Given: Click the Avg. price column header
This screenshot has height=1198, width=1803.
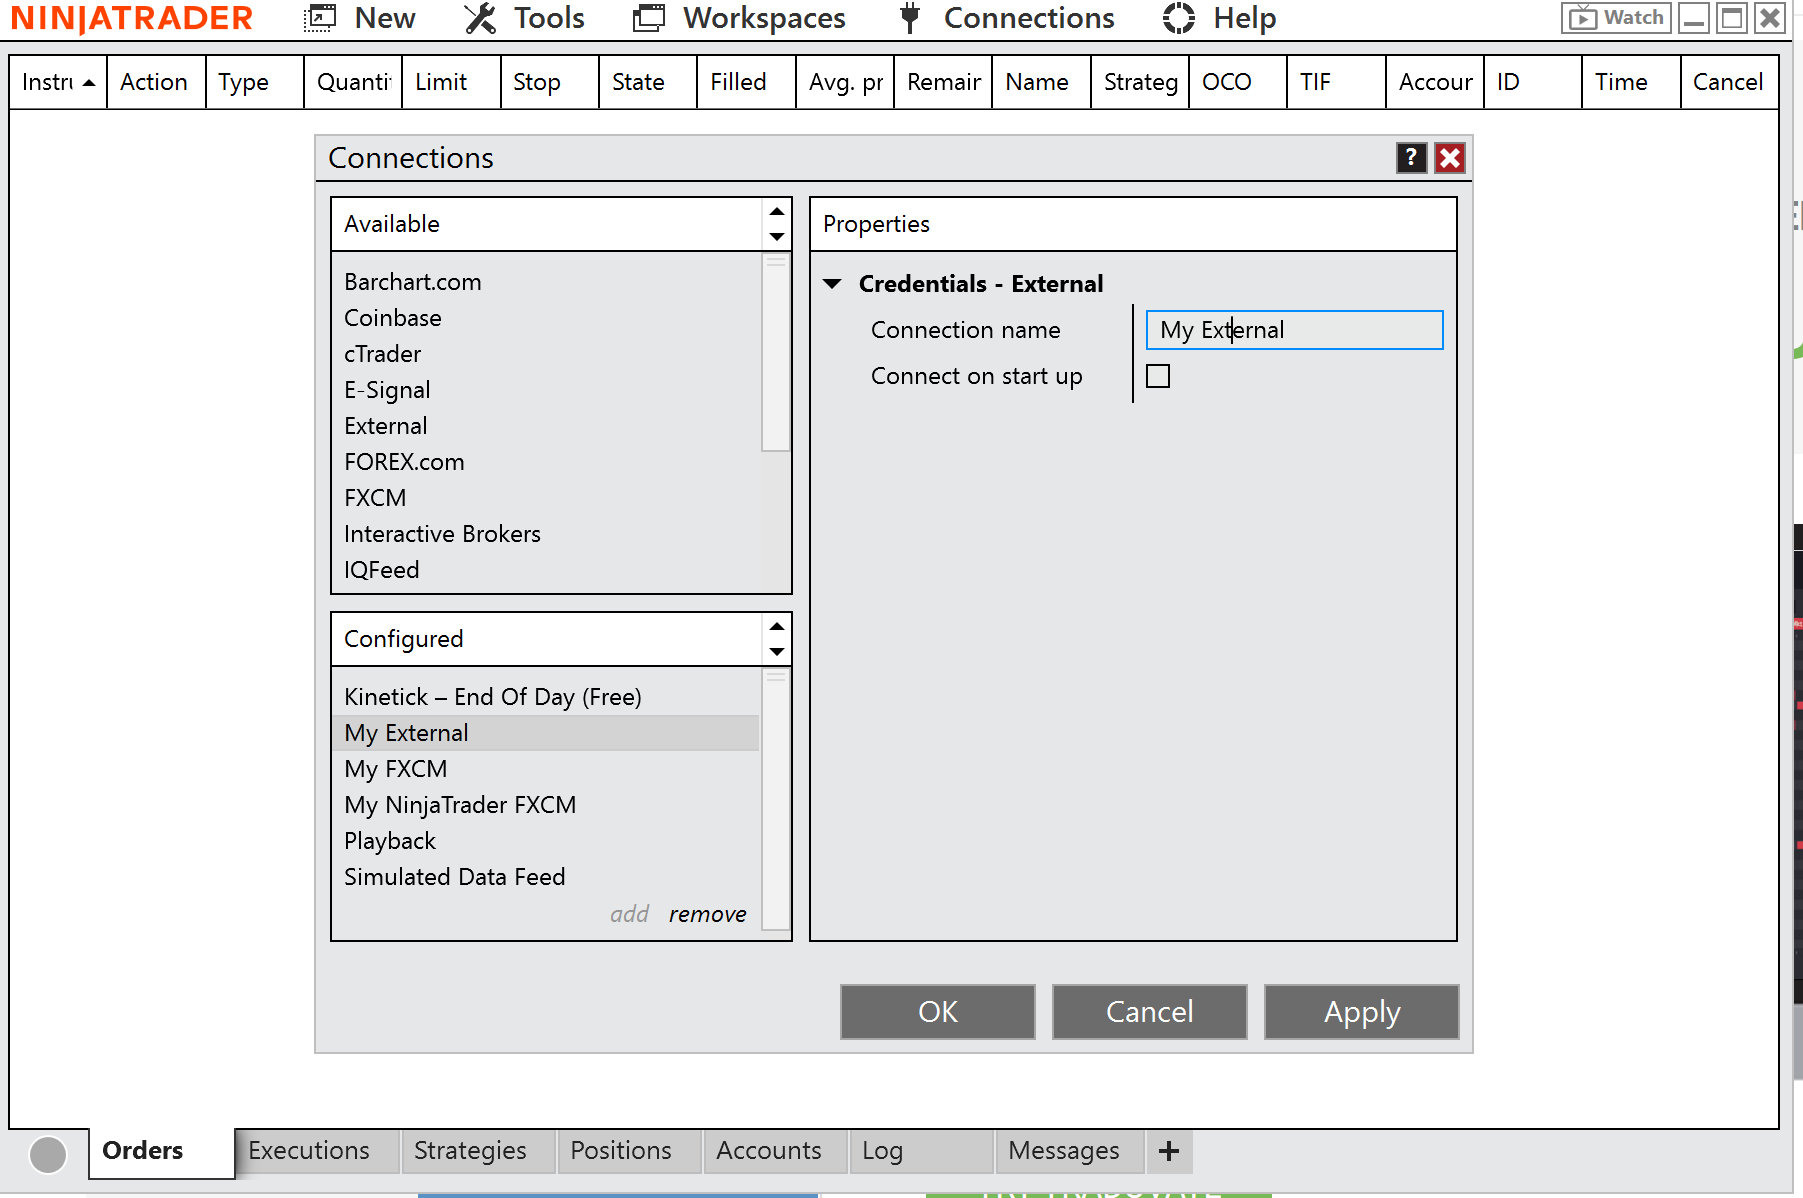Looking at the screenshot, I should [x=845, y=82].
